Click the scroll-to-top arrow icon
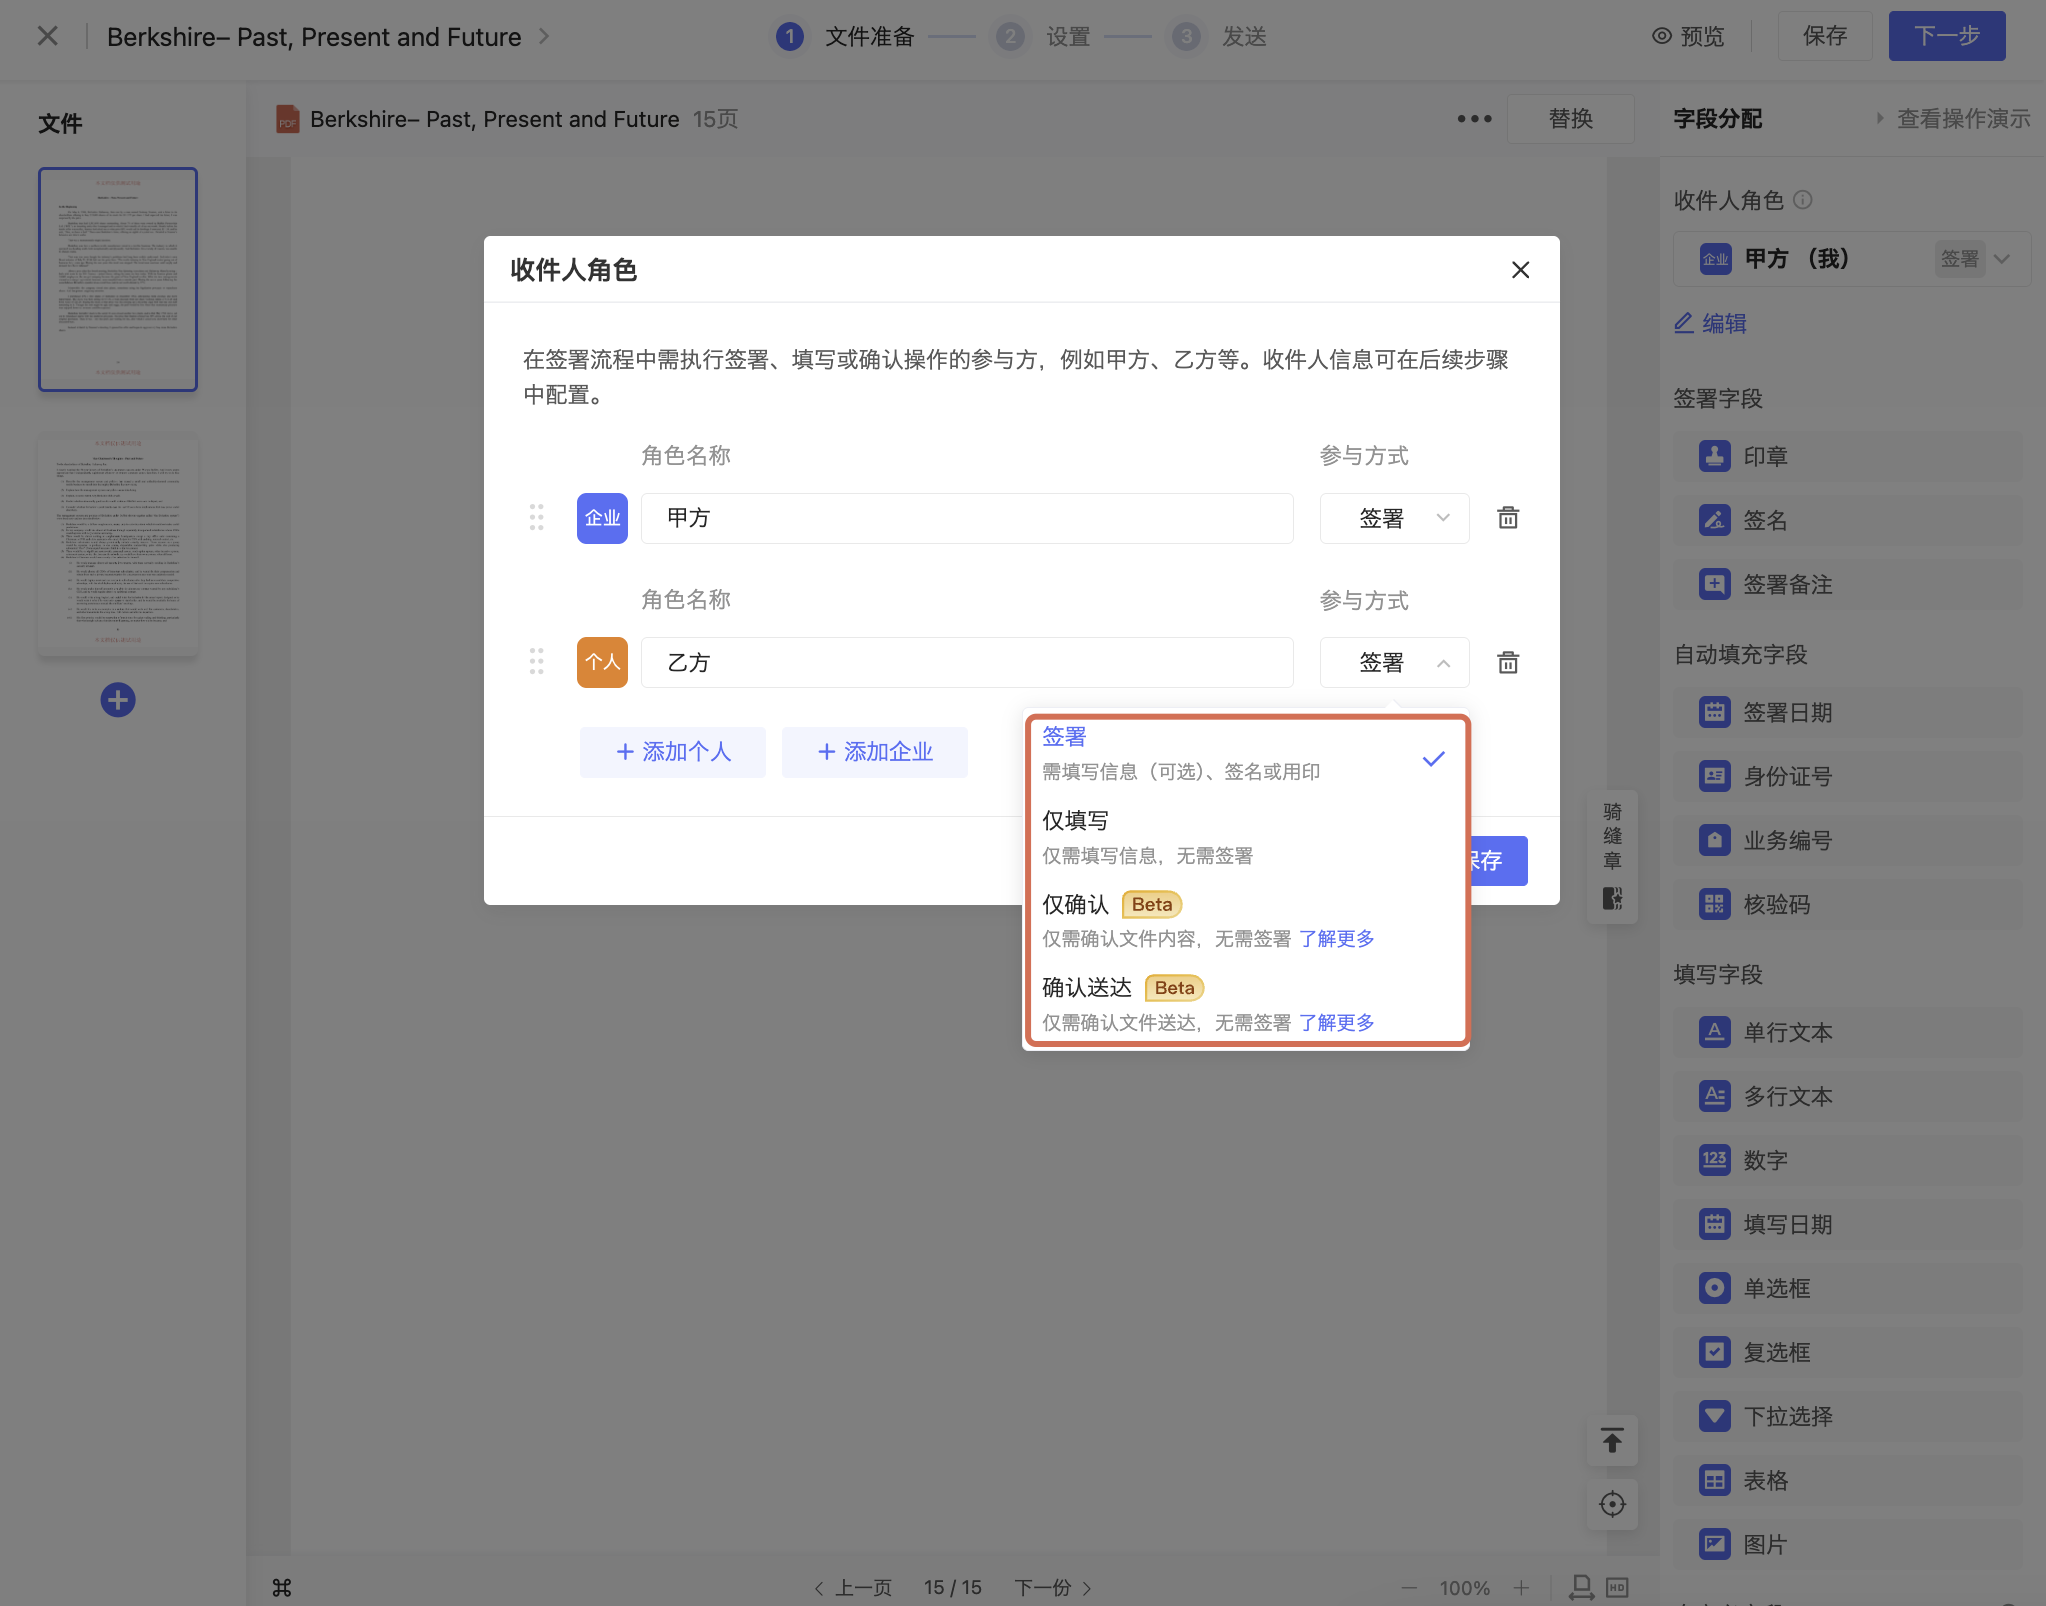This screenshot has height=1606, width=2046. [1612, 1441]
